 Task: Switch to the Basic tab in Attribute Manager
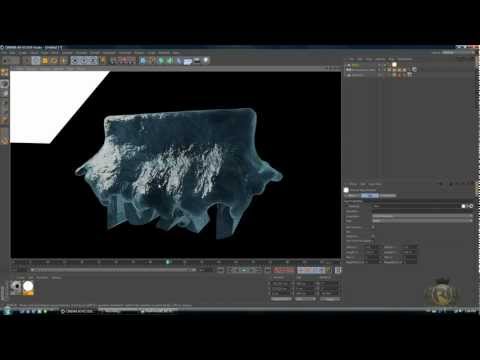coord(352,195)
